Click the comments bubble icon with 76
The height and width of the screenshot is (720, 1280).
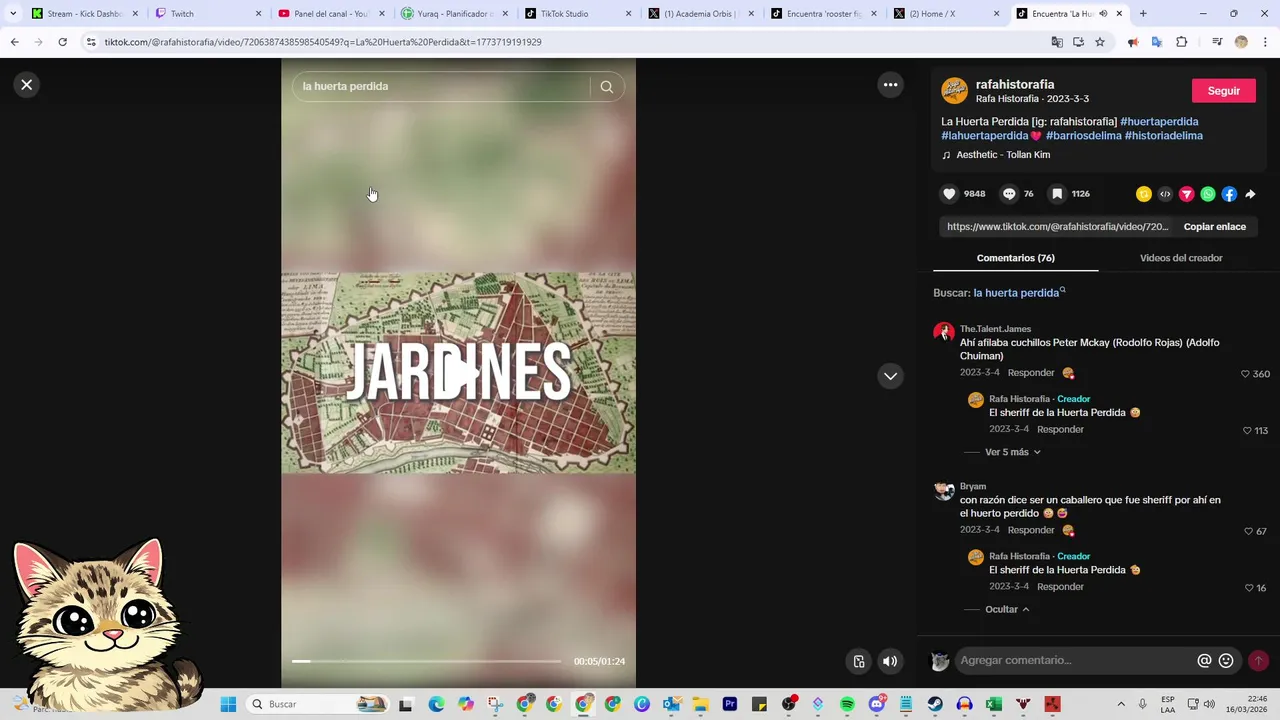[x=1009, y=194]
